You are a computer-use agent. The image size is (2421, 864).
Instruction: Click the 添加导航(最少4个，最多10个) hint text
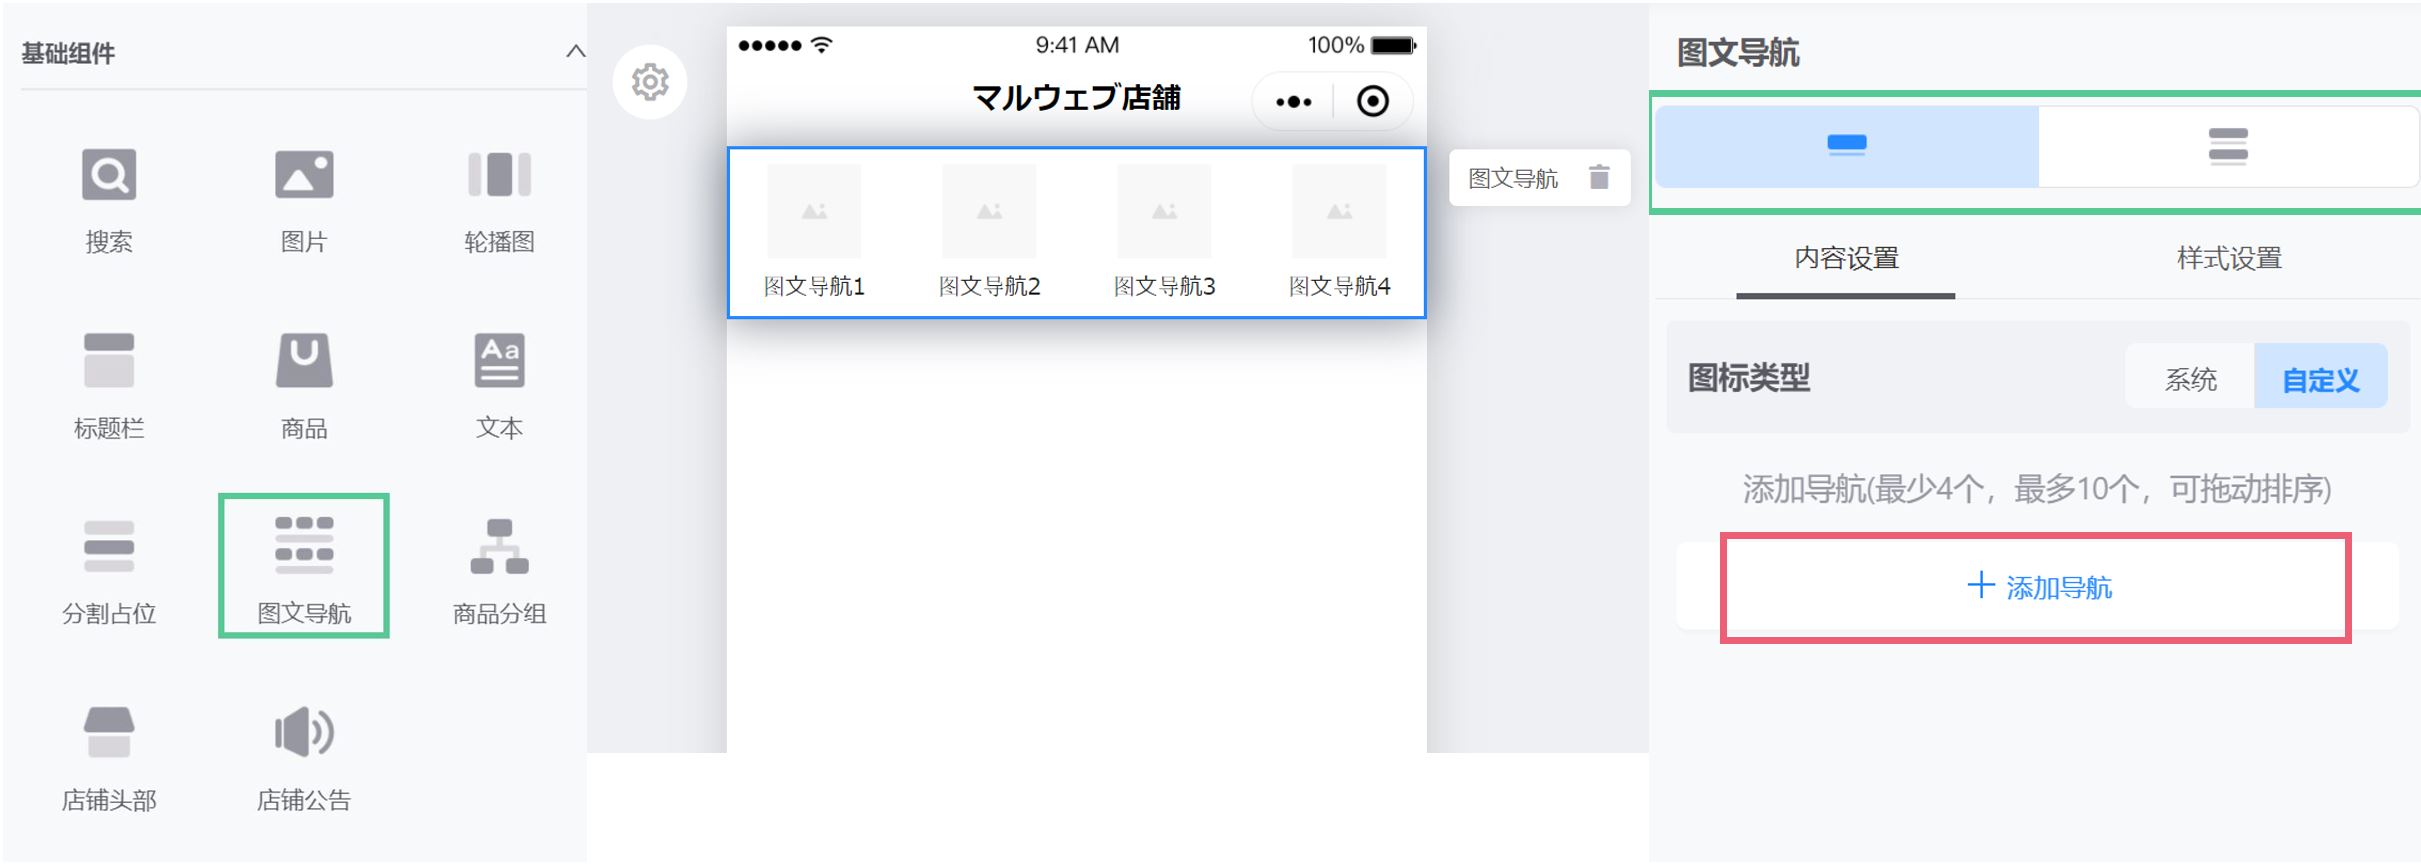coord(2037,489)
